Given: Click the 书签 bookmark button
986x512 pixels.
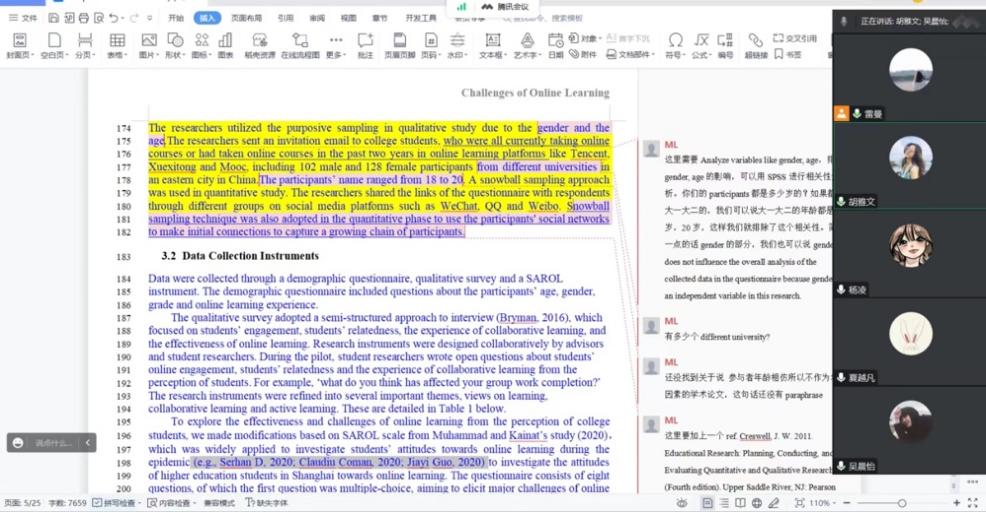Looking at the screenshot, I should [x=788, y=55].
